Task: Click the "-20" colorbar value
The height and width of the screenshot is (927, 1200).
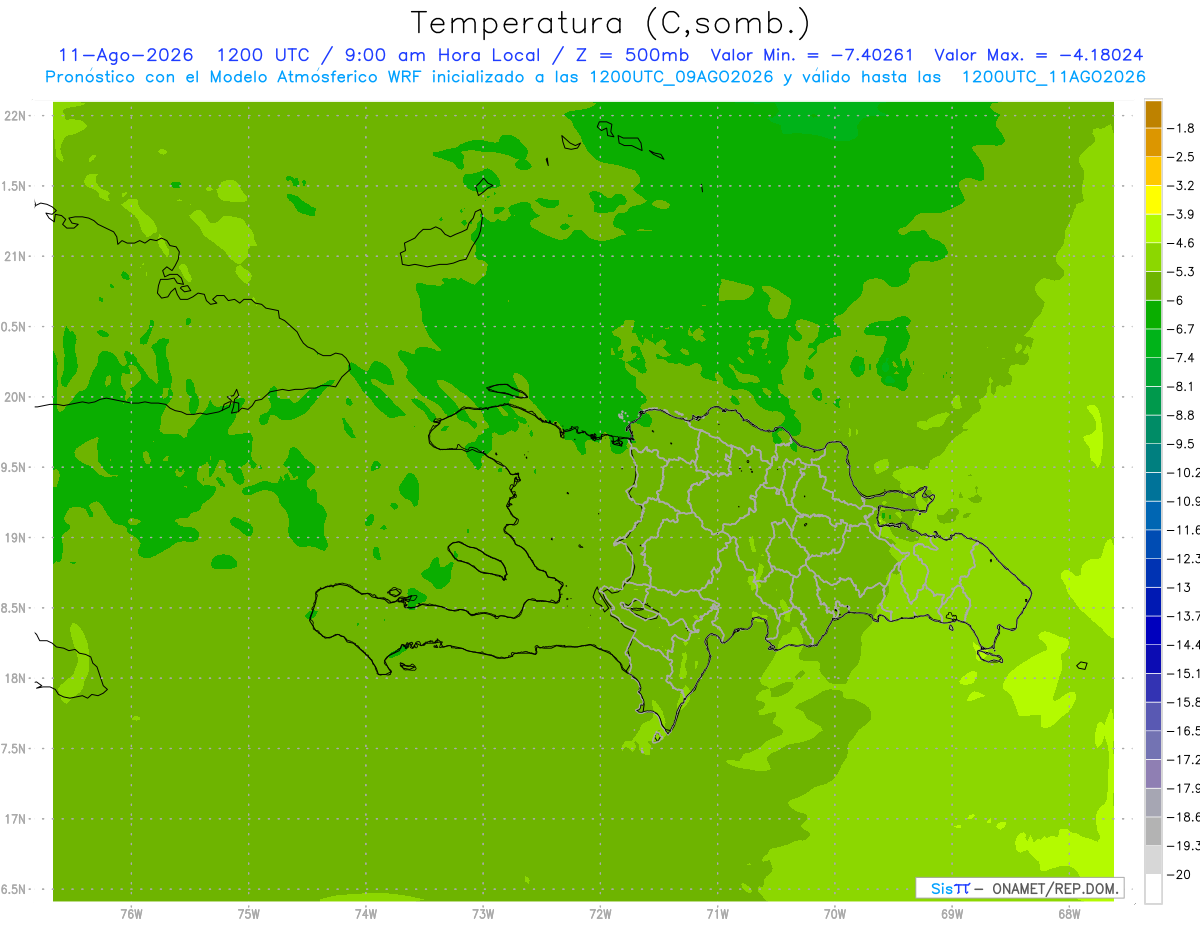Action: (x=1180, y=874)
